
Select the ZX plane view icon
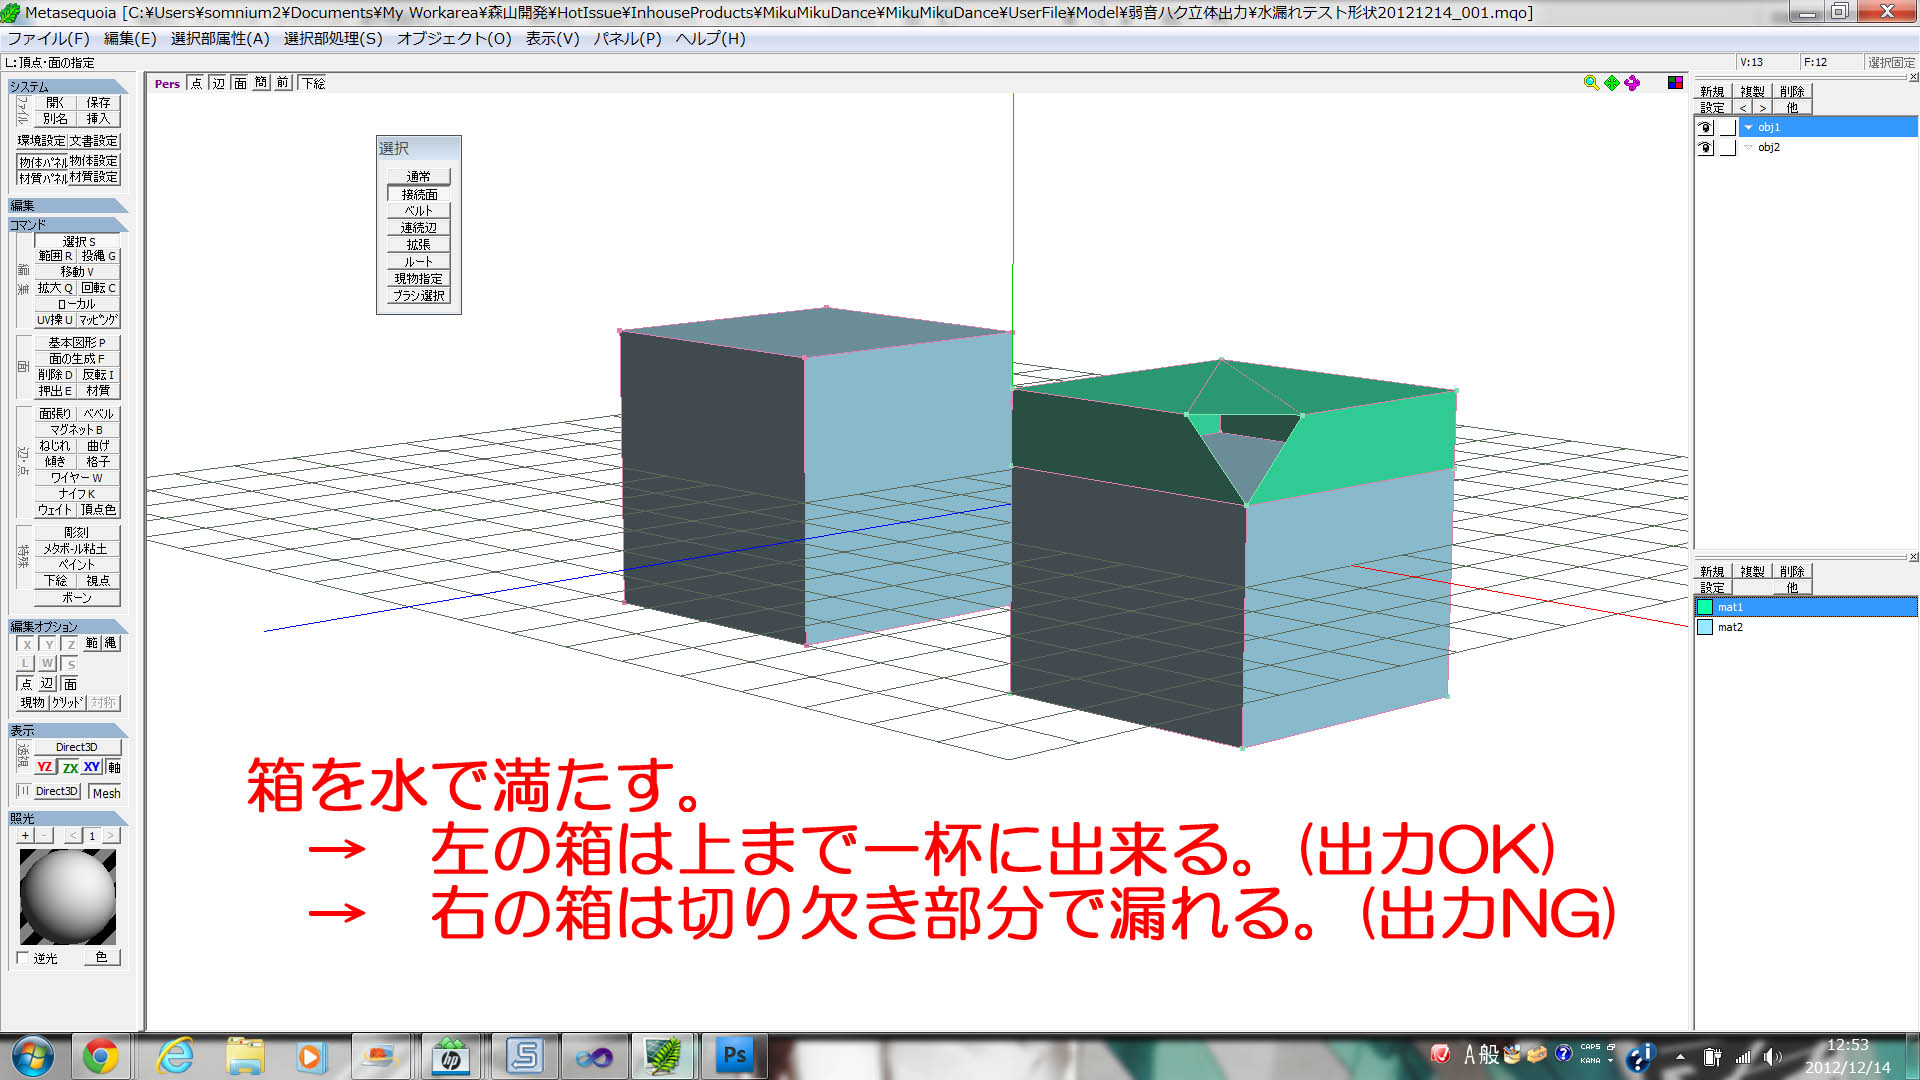point(70,767)
